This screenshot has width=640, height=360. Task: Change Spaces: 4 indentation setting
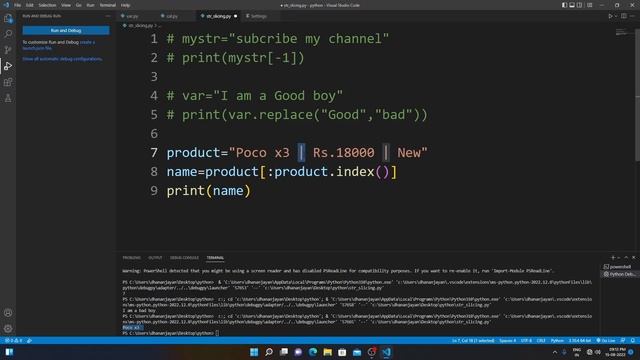(508, 340)
